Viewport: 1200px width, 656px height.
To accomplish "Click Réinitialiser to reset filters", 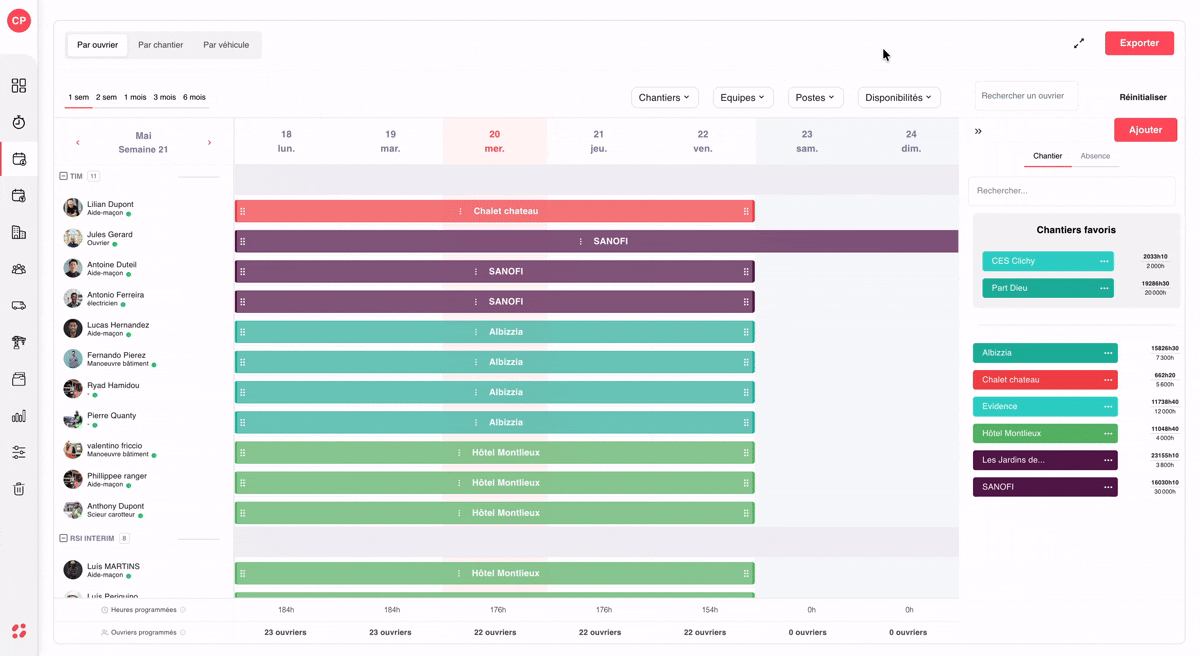I will point(1143,97).
